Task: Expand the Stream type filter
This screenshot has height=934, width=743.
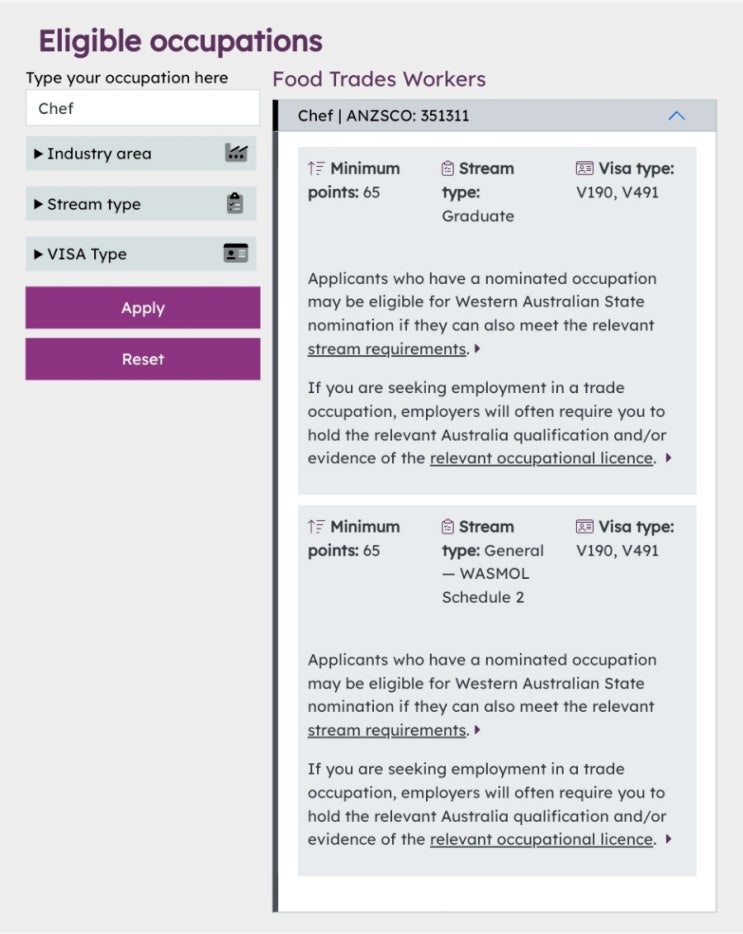Action: (141, 204)
